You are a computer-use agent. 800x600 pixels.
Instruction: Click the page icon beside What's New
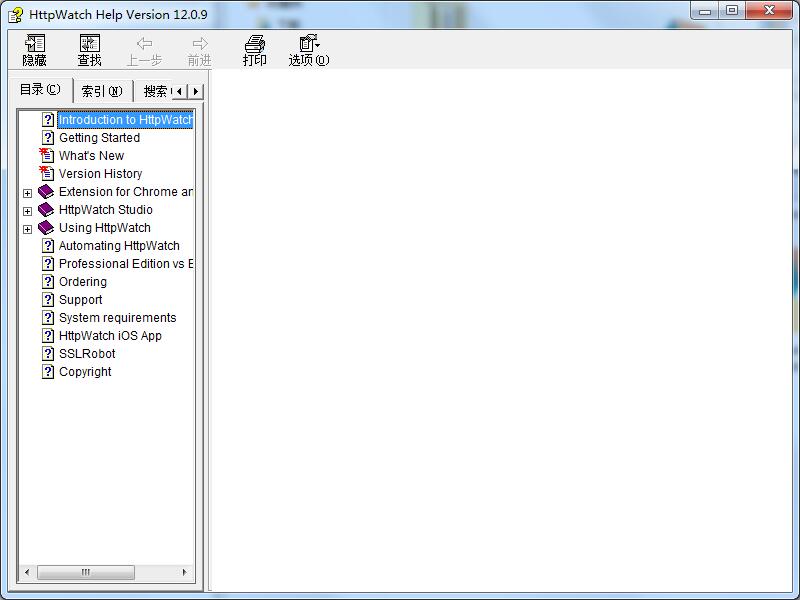(x=47, y=155)
